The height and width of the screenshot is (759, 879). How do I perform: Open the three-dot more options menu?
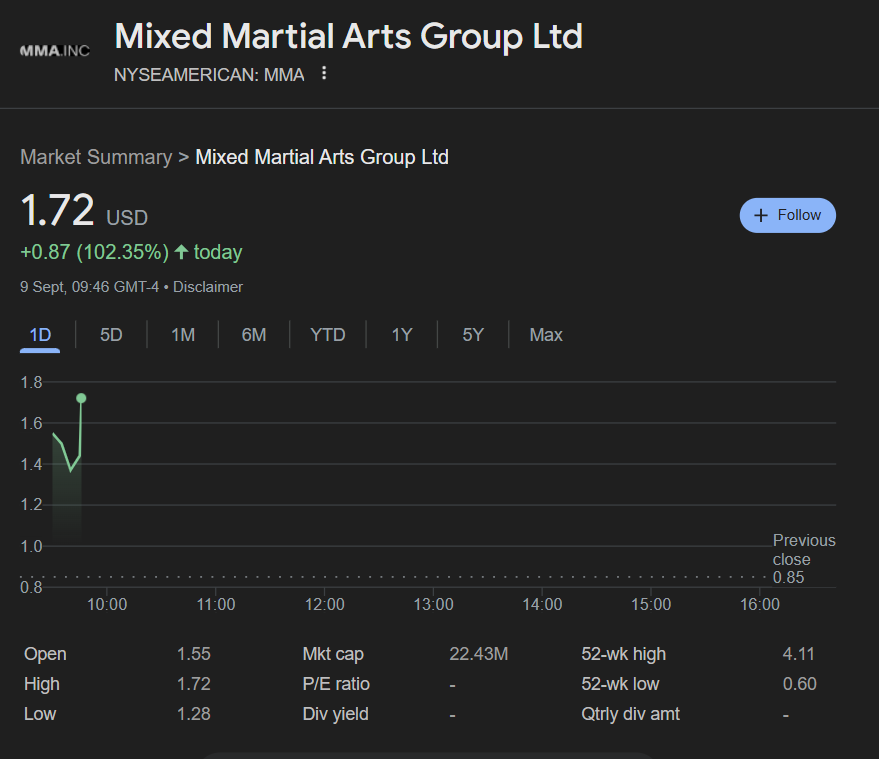click(324, 74)
